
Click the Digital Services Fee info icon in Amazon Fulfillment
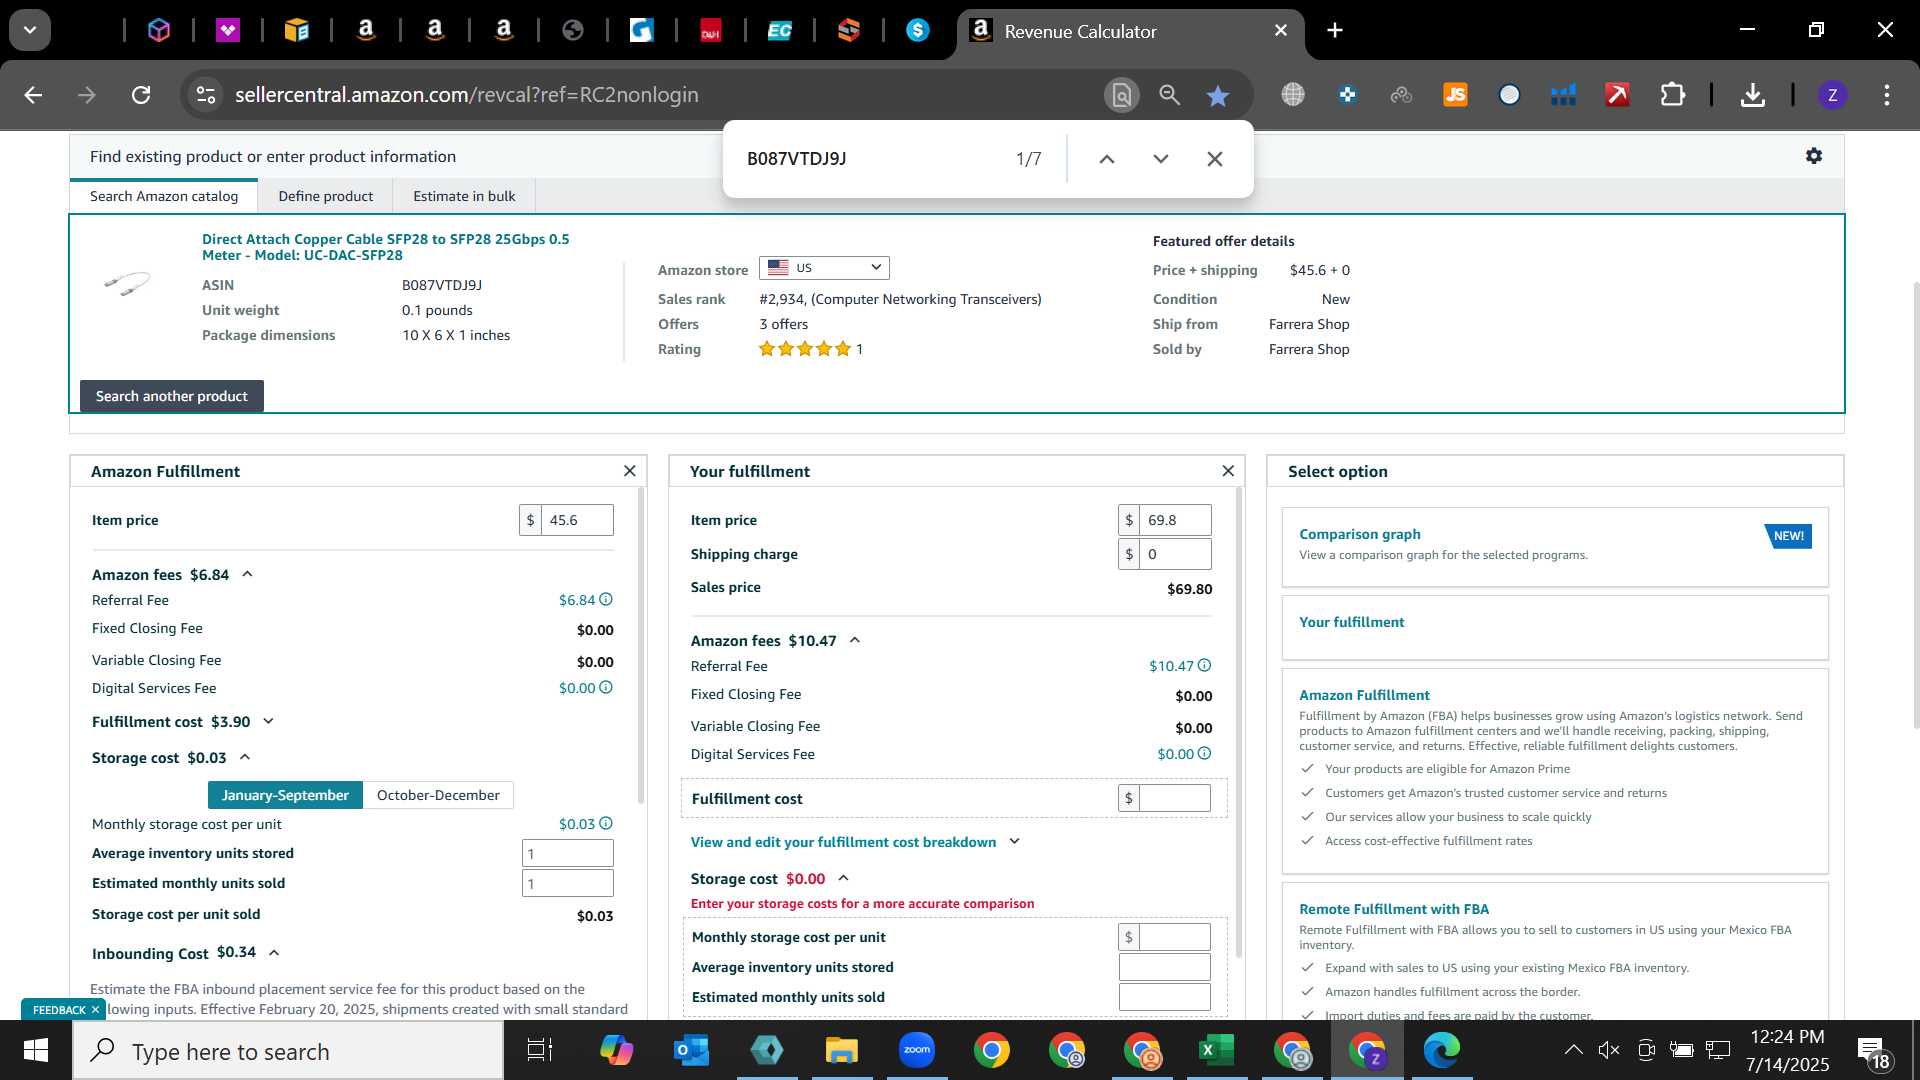(x=606, y=688)
